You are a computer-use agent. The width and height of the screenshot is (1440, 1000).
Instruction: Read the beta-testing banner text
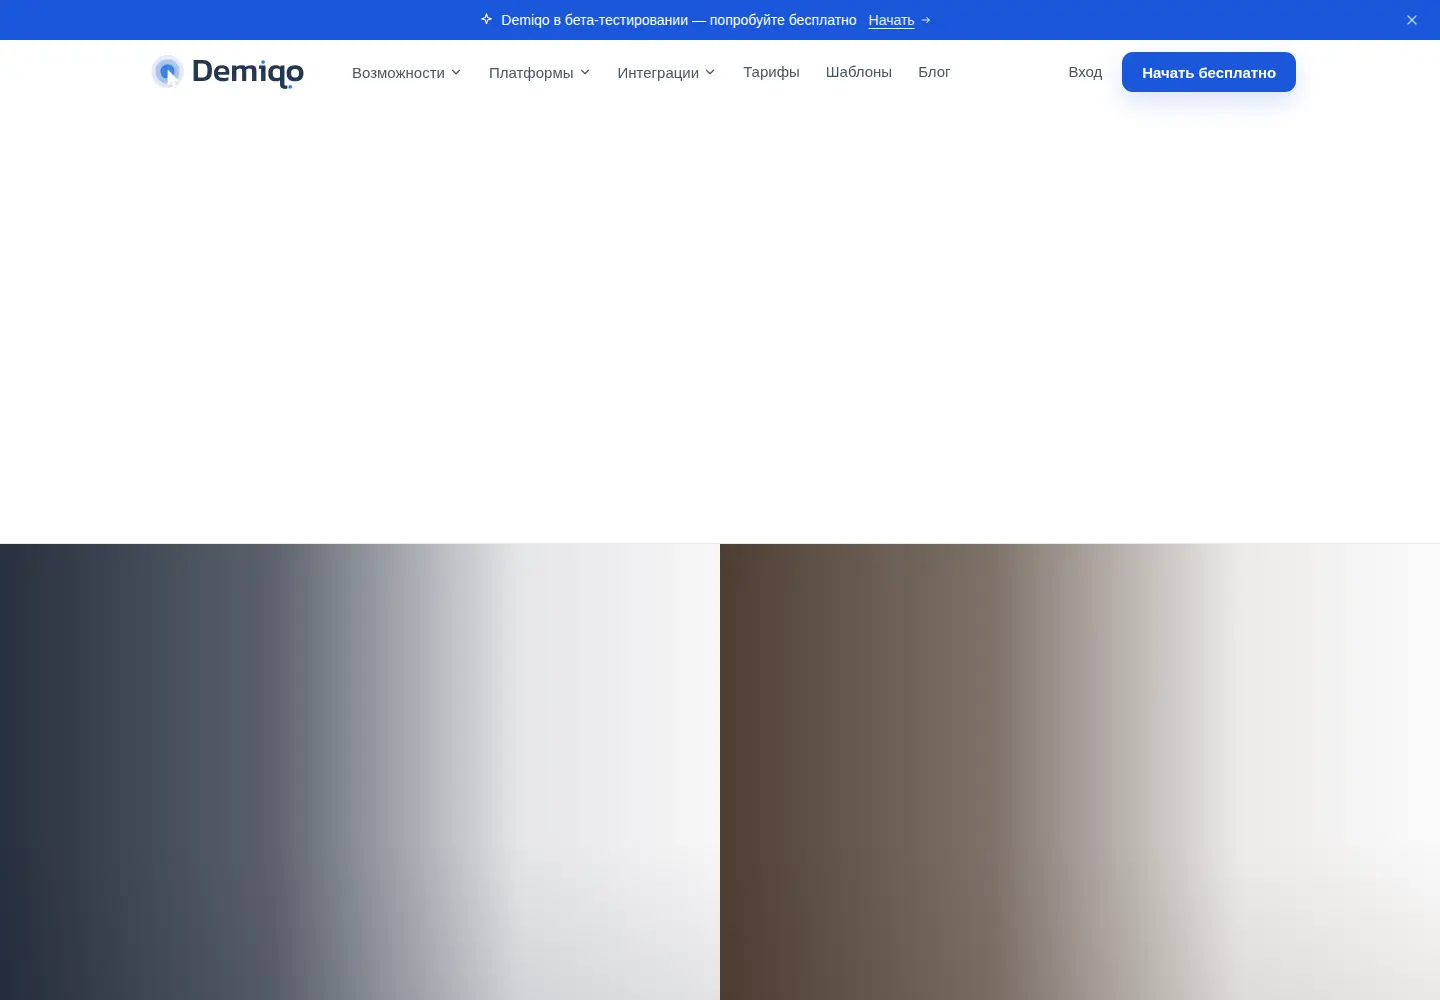click(679, 20)
